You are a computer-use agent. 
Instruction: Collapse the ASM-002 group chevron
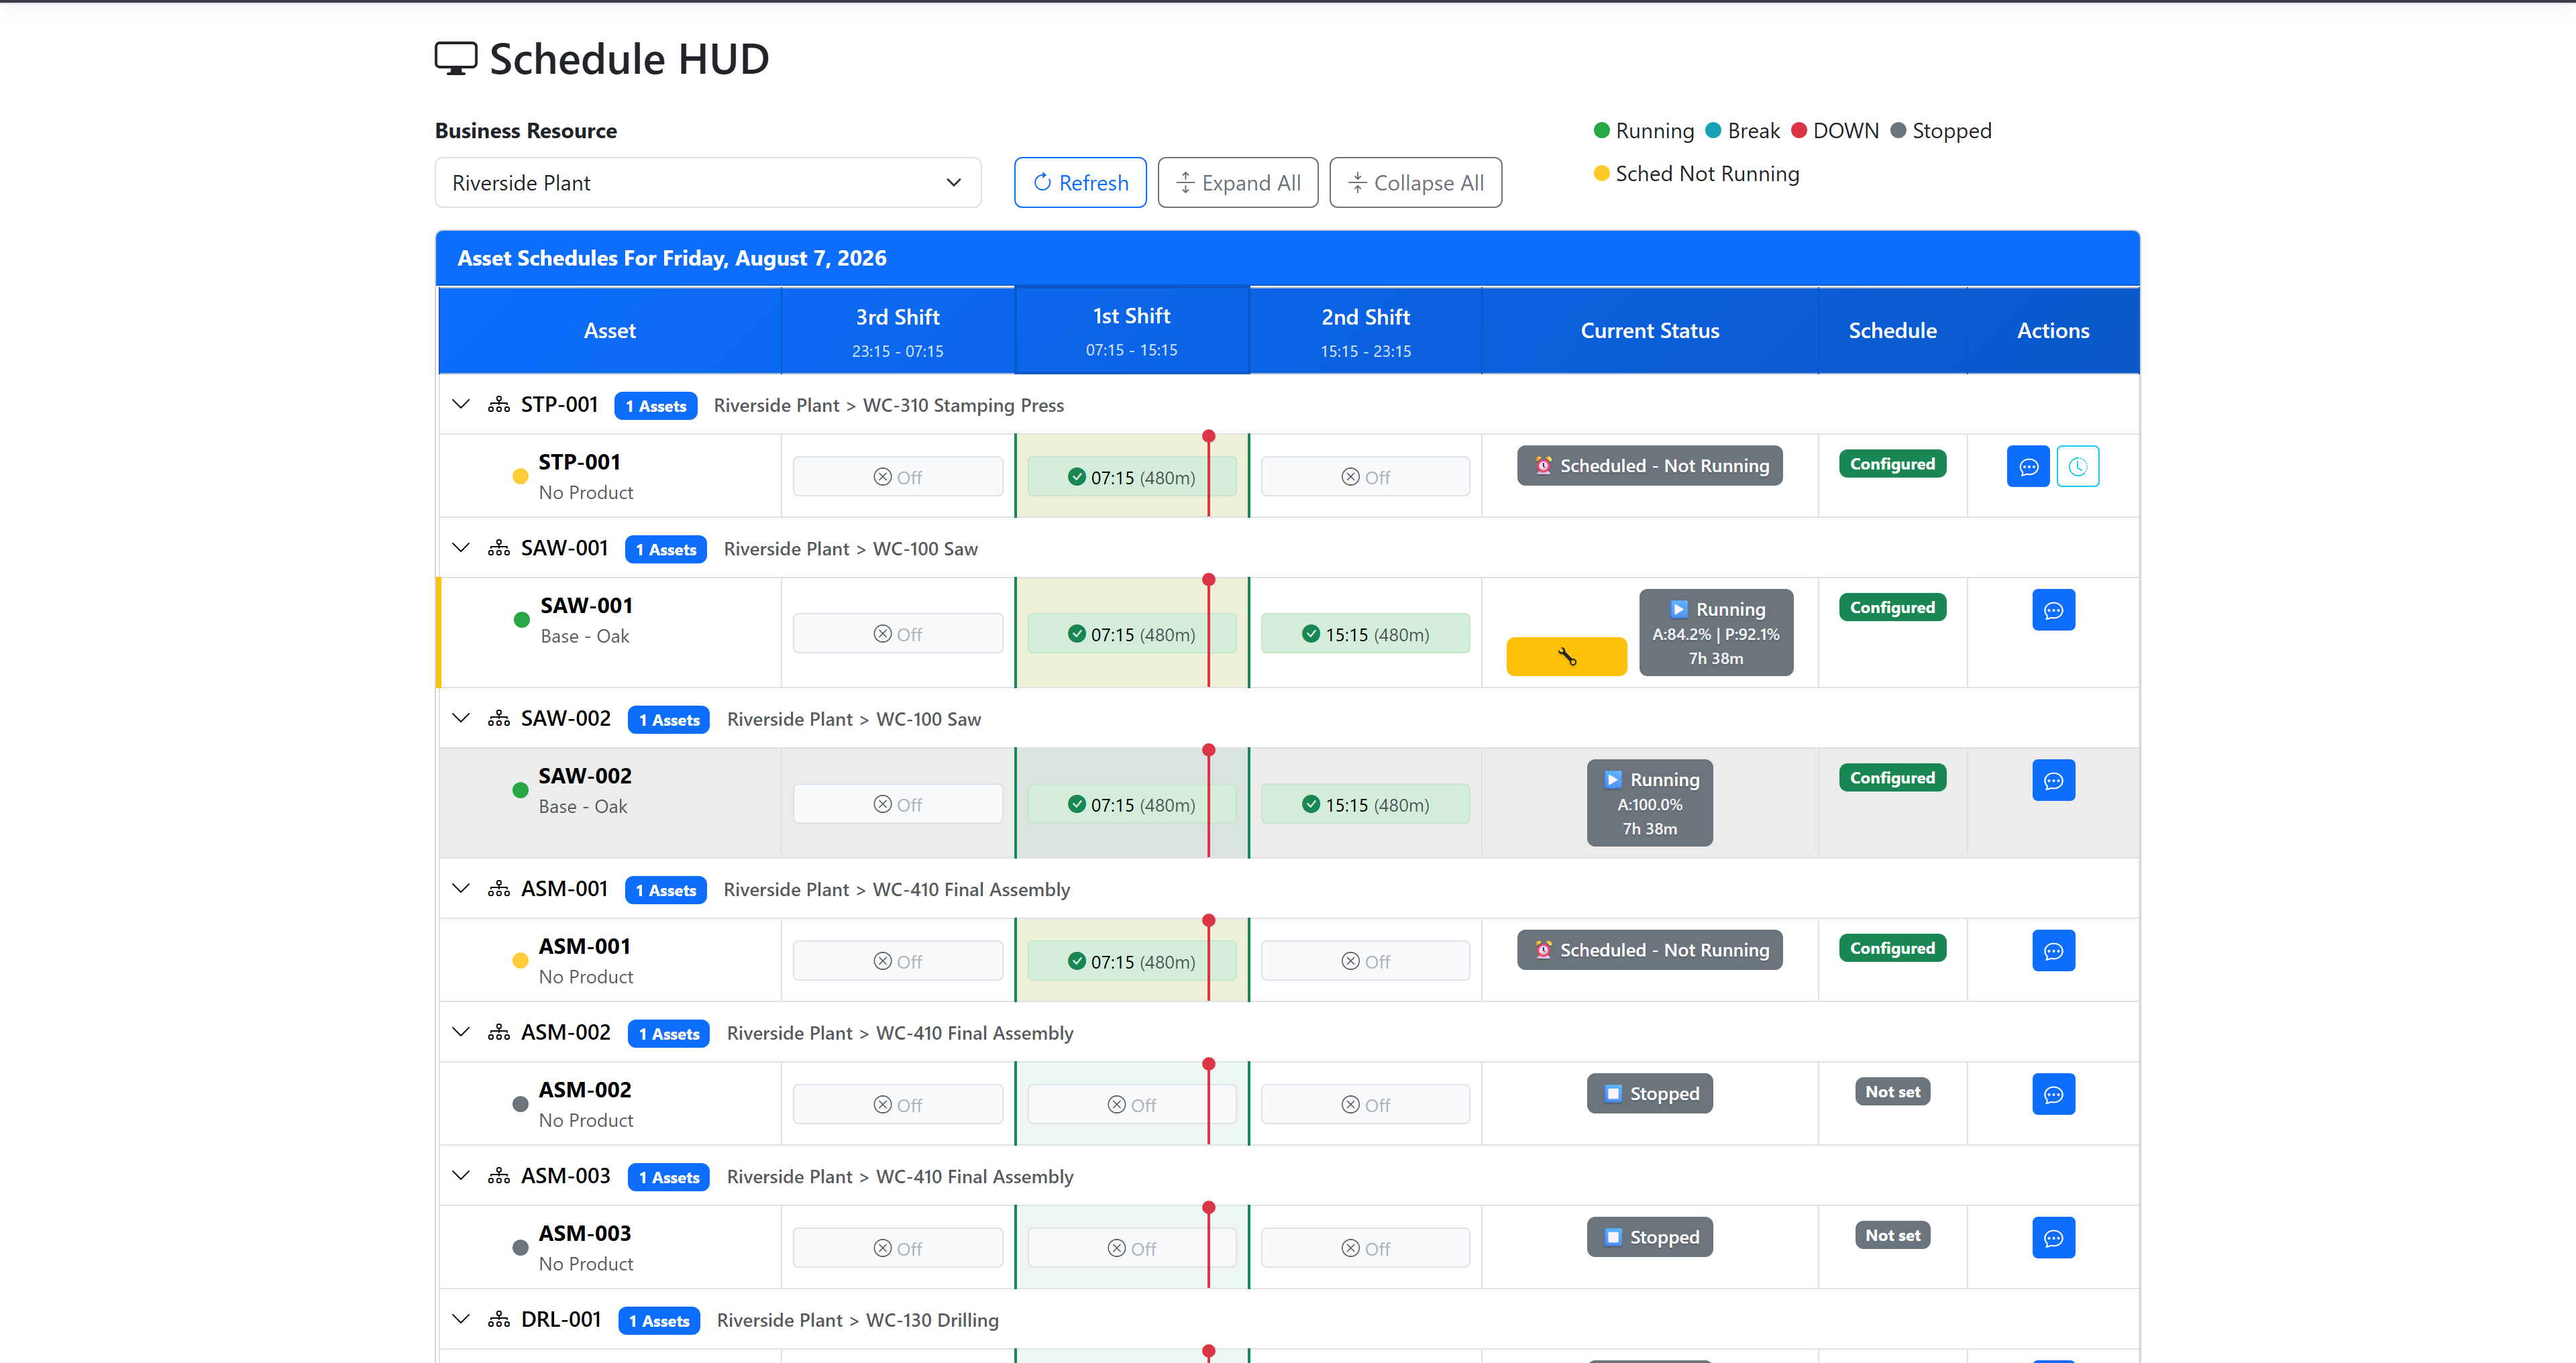(461, 1033)
